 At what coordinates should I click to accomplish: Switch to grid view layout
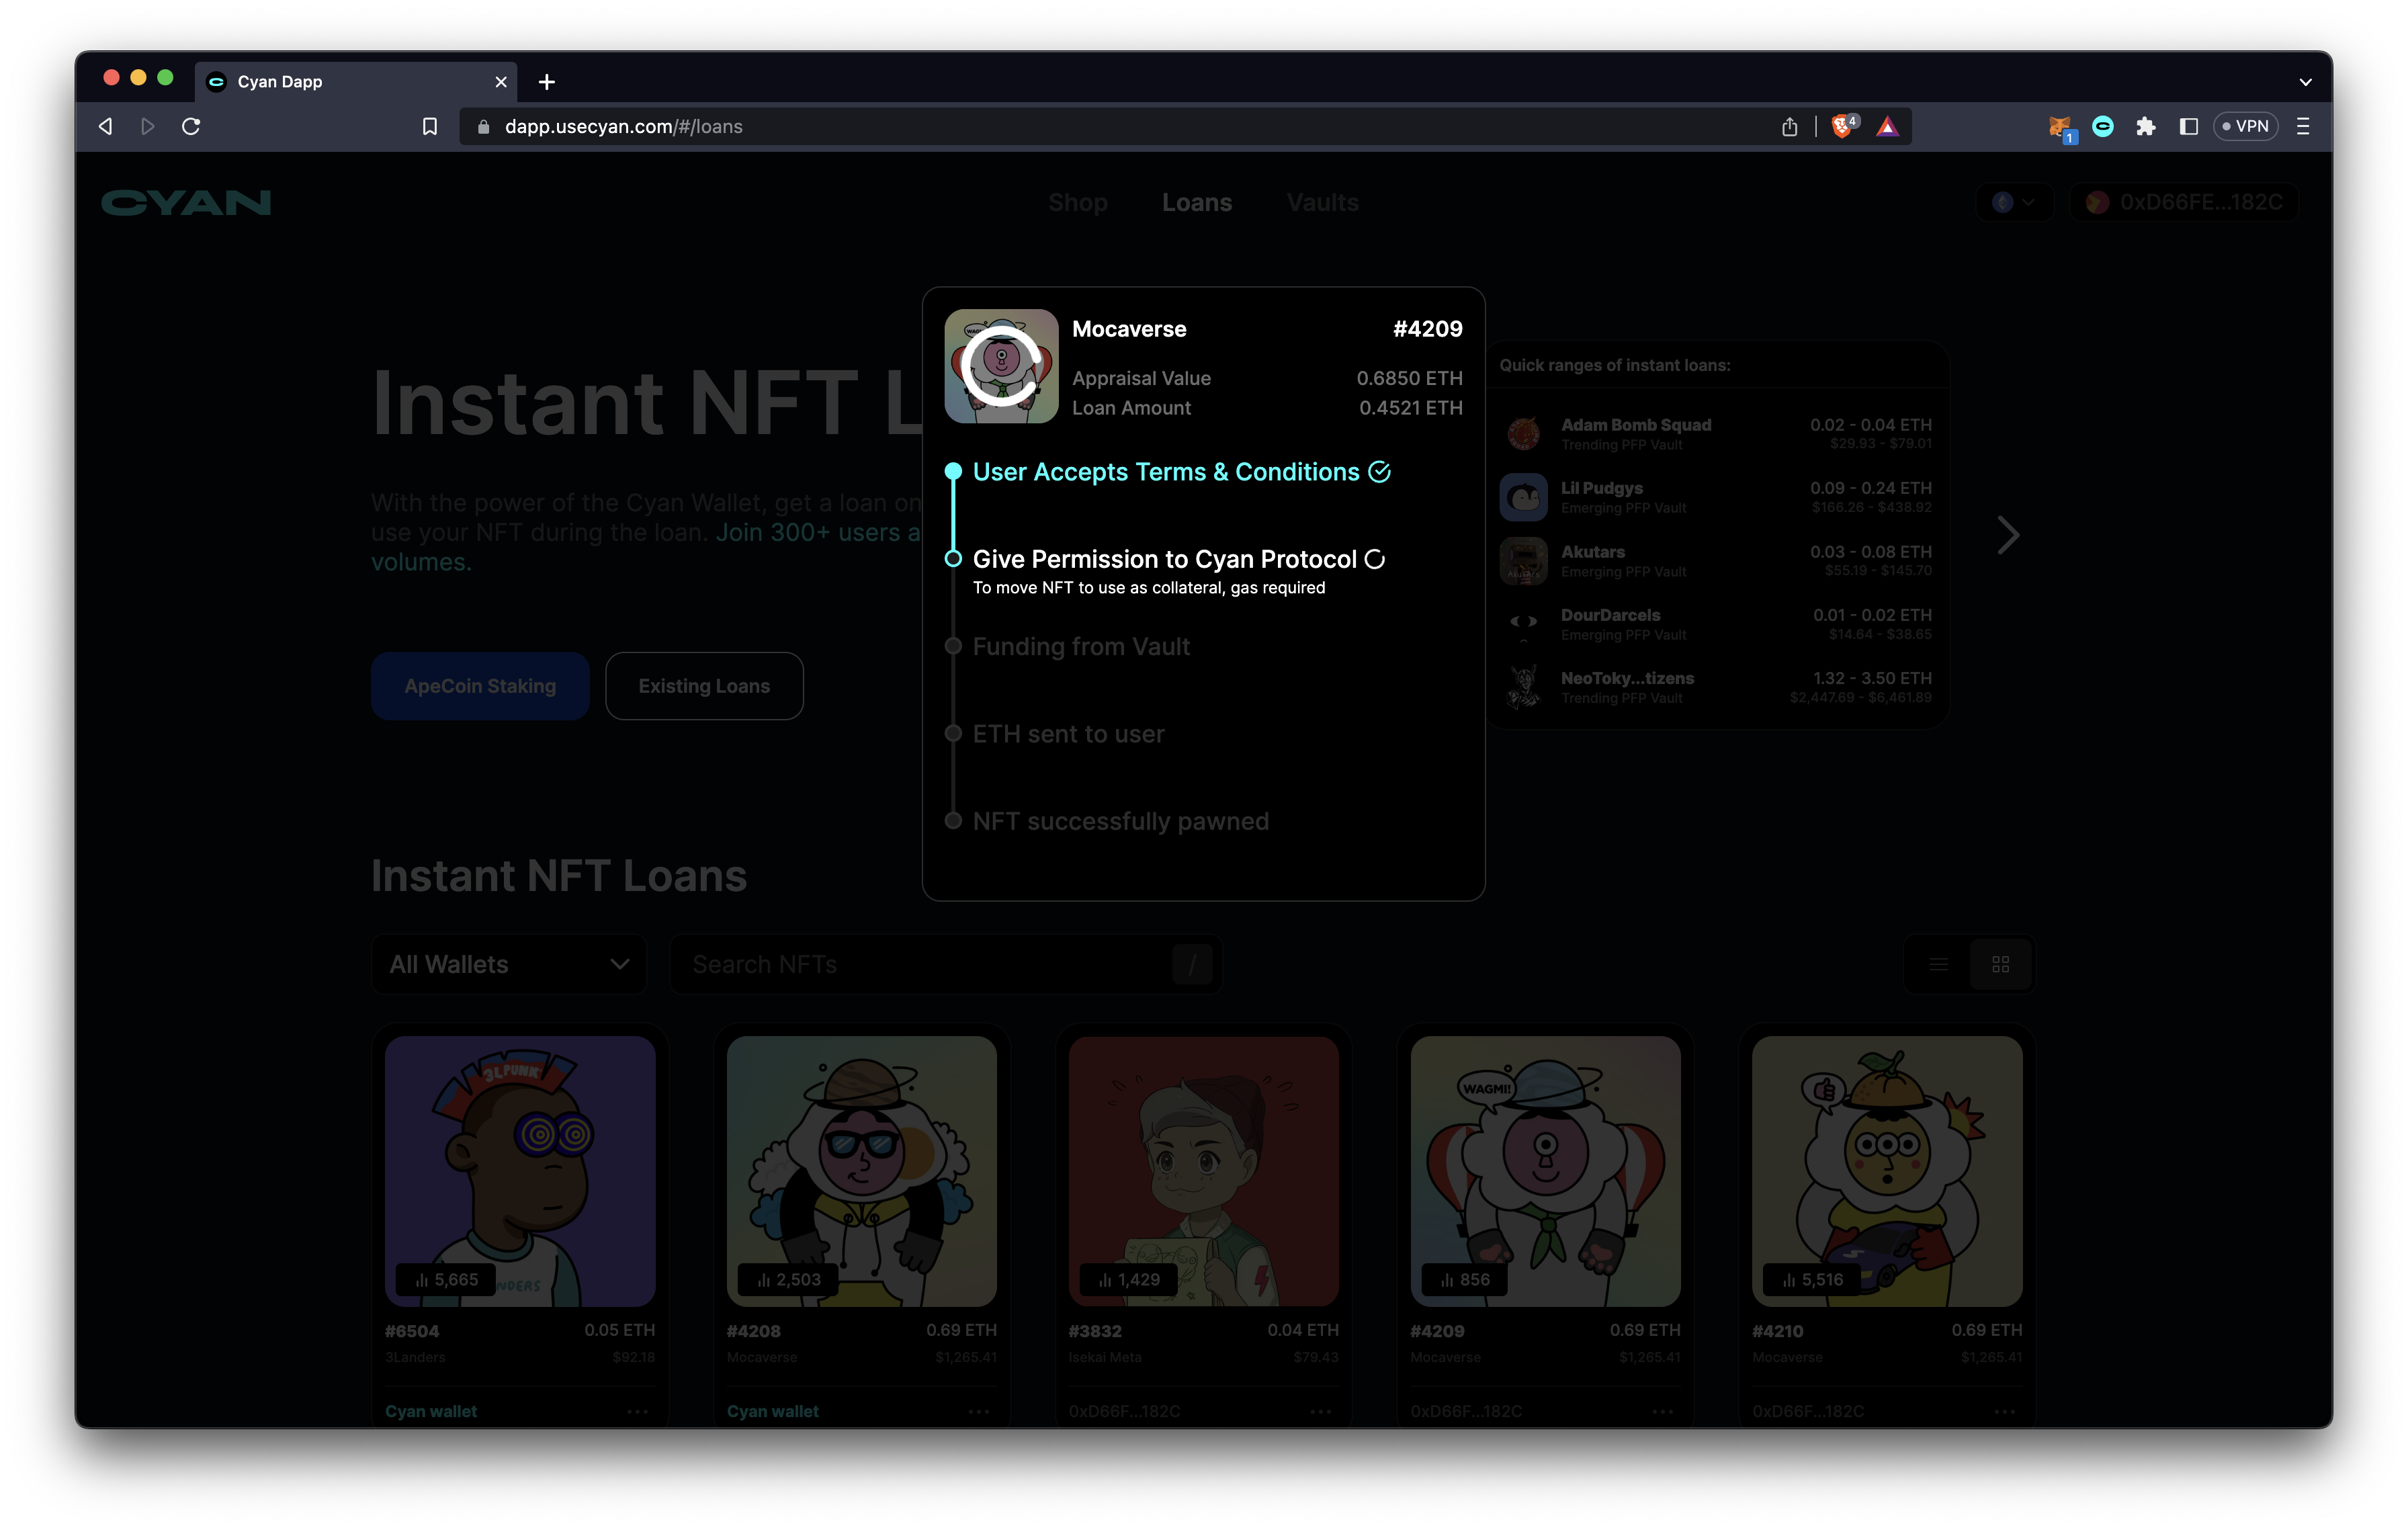(2001, 964)
